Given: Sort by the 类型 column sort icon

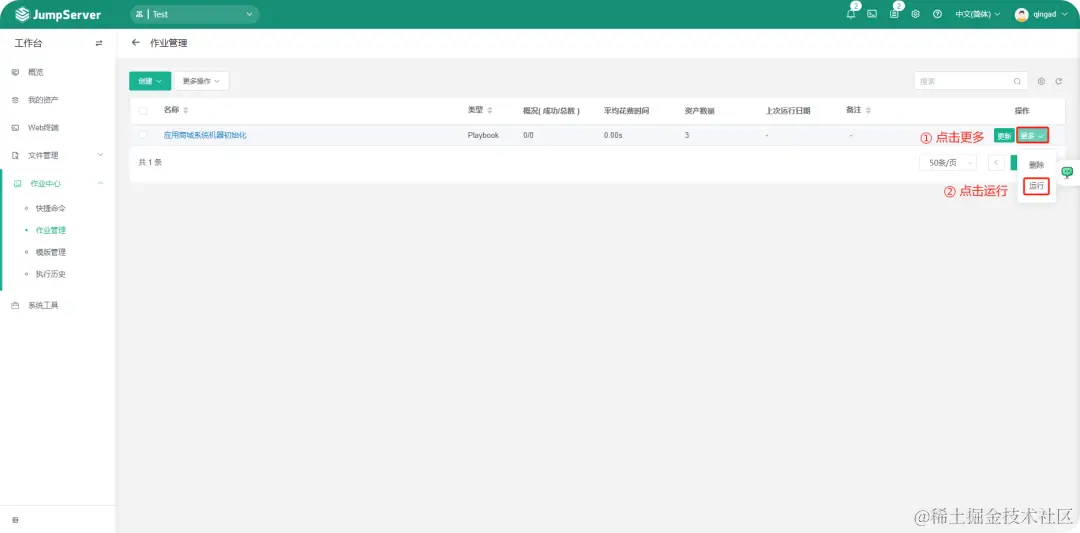Looking at the screenshot, I should tap(489, 110).
